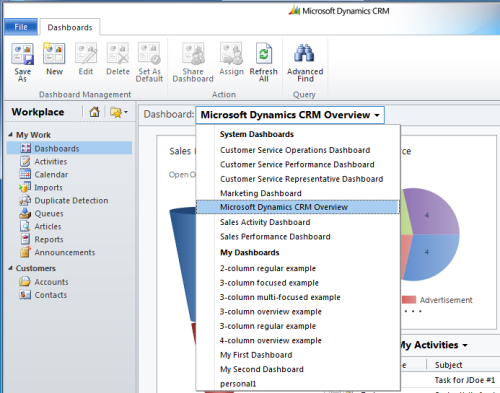The image size is (500, 393).
Task: Click the Queues icon in sidebar
Action: coord(25,213)
